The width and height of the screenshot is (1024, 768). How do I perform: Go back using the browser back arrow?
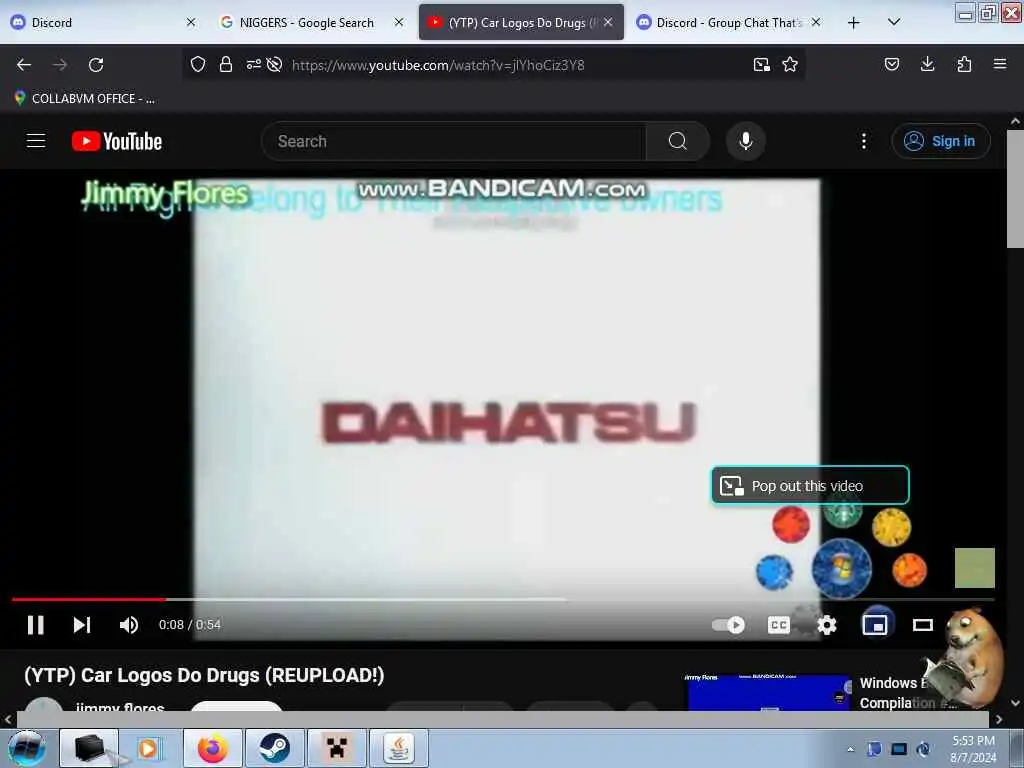pos(24,65)
